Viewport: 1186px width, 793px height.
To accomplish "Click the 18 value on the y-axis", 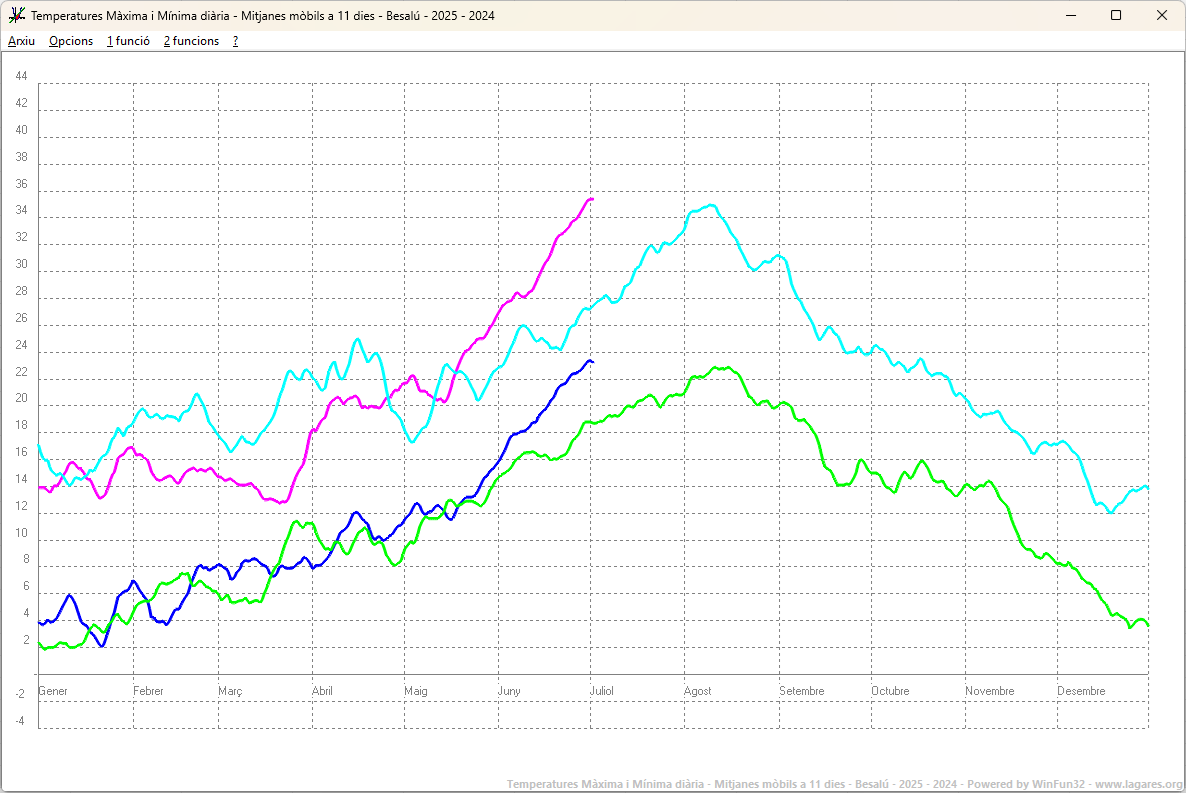I will tap(21, 425).
